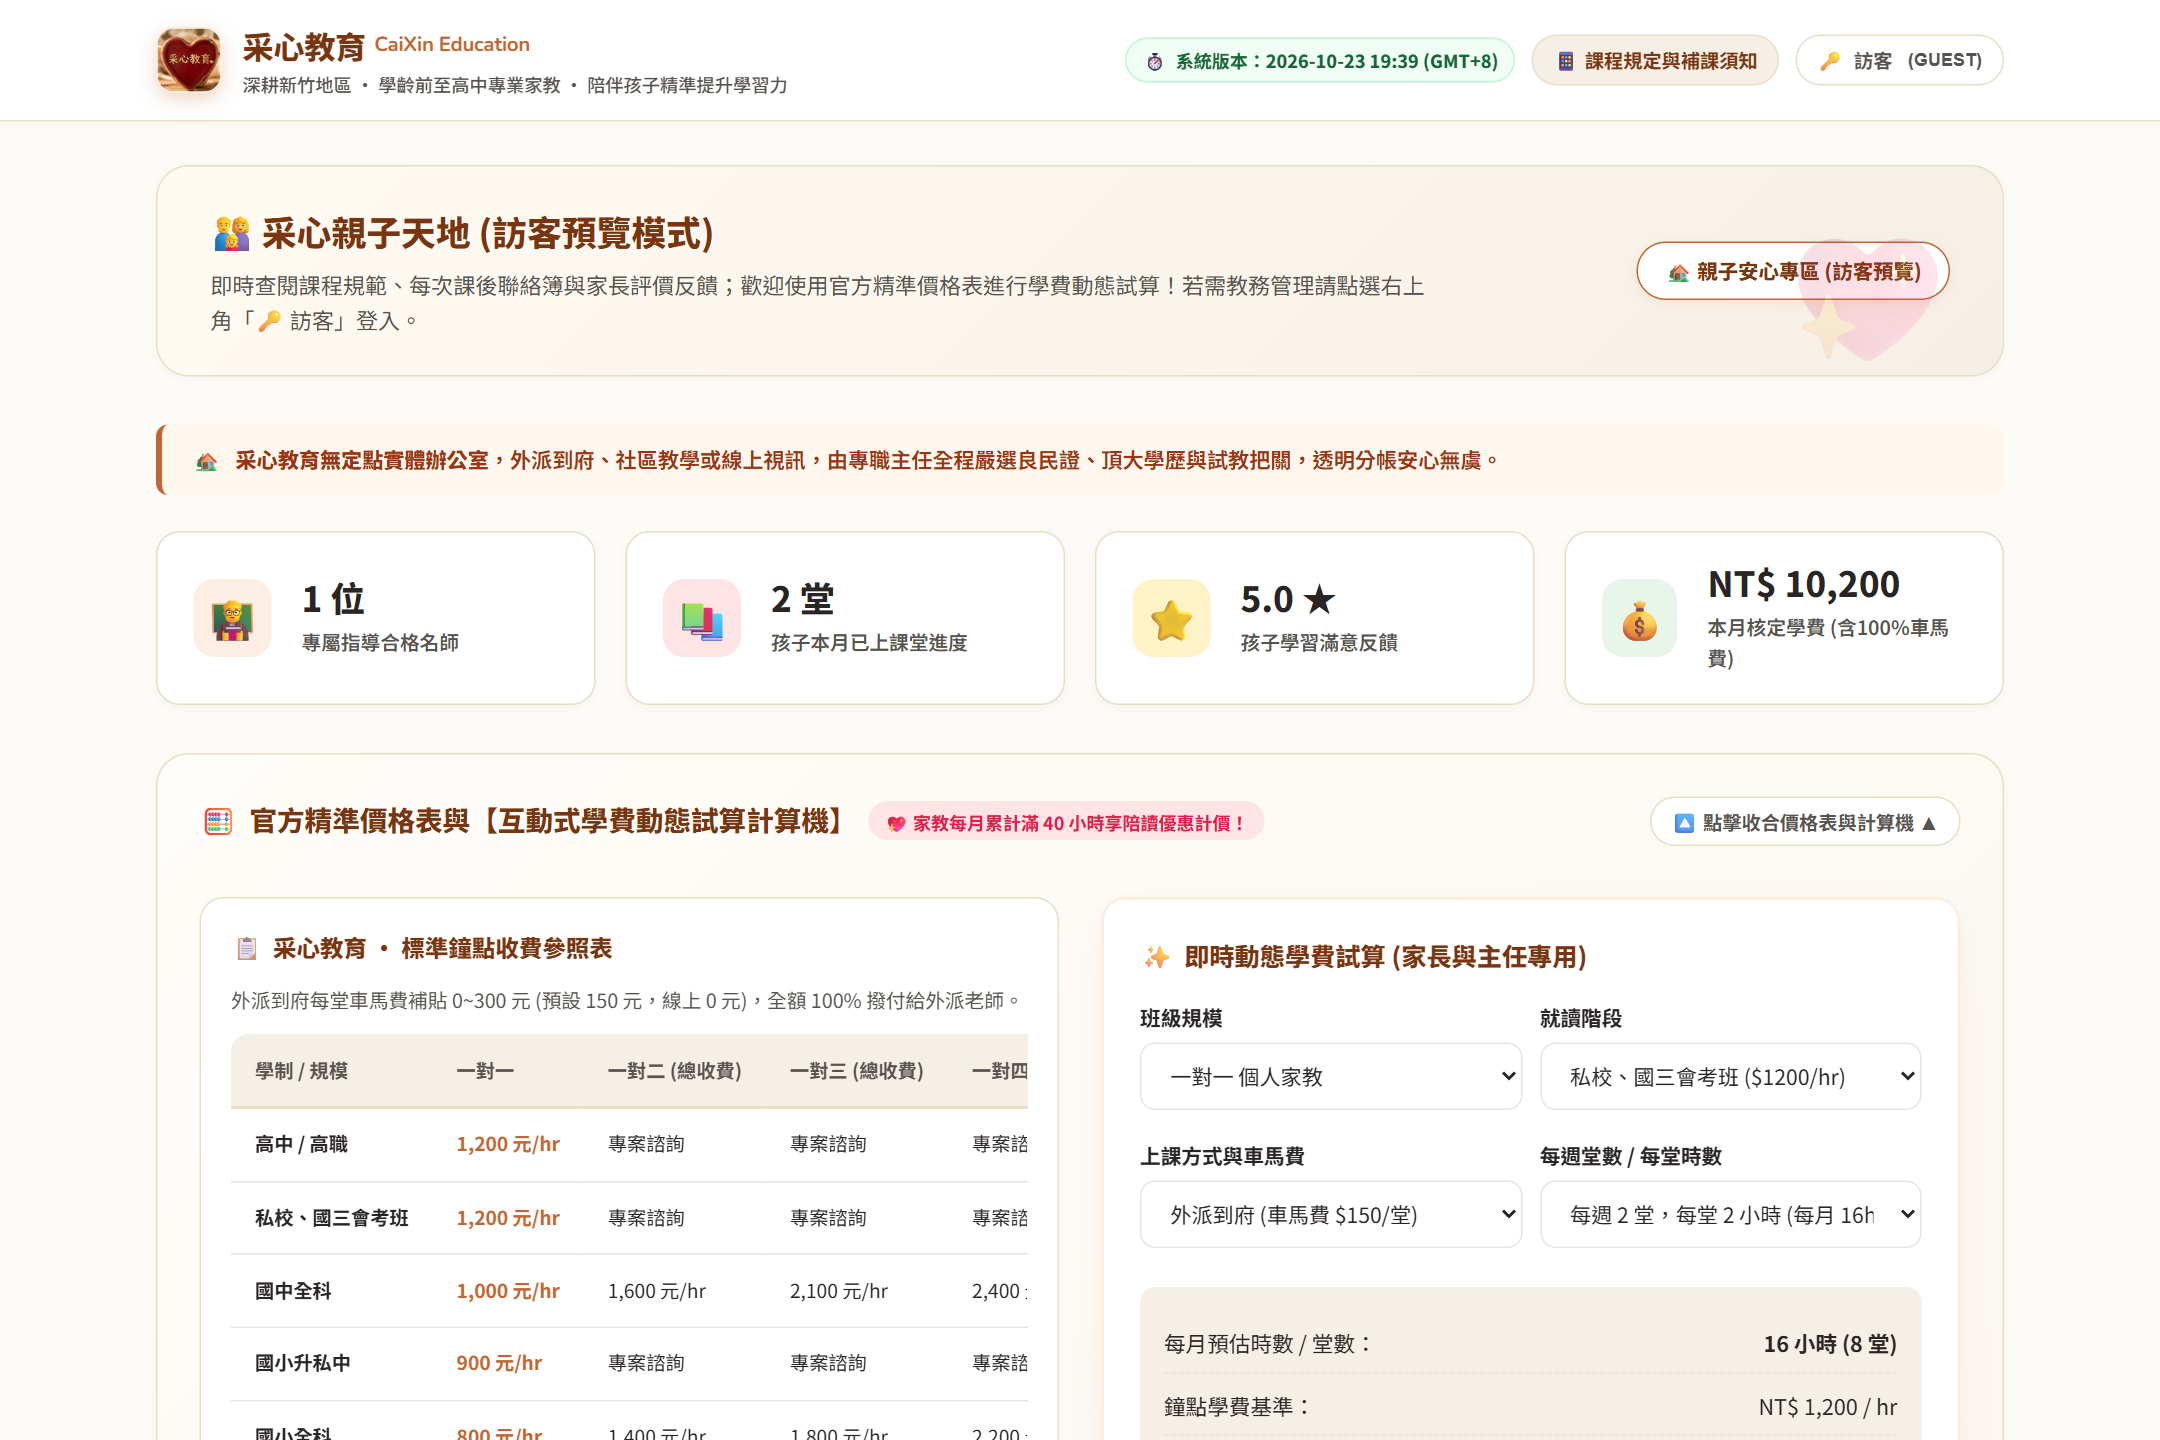This screenshot has width=2160, height=1440.
Task: Open the 就讀階段 dropdown
Action: 1730,1076
